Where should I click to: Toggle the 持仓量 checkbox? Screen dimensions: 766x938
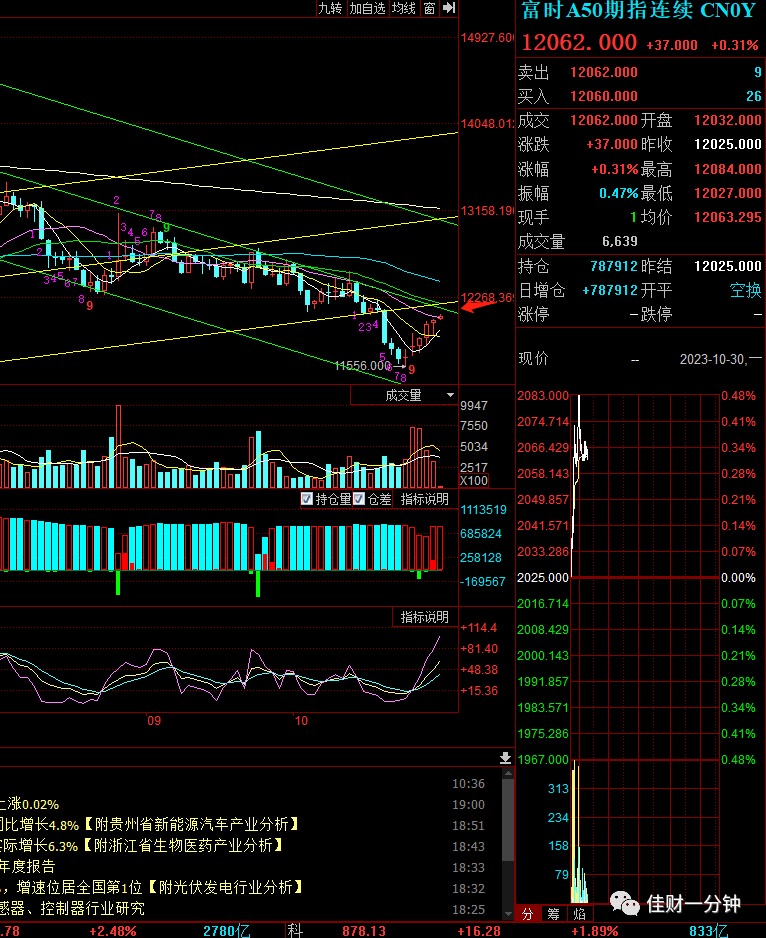tap(307, 498)
